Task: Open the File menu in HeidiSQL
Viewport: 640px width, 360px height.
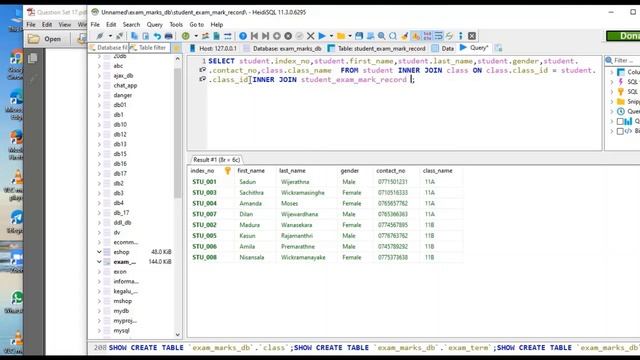Action: click(x=95, y=24)
